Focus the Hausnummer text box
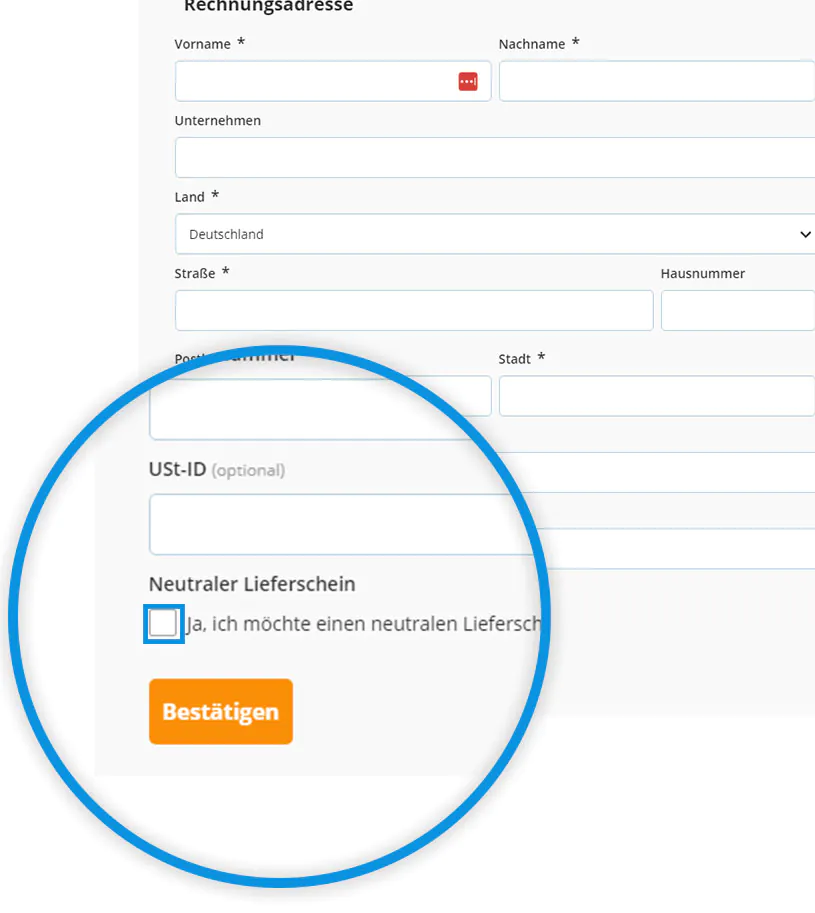 (x=737, y=311)
